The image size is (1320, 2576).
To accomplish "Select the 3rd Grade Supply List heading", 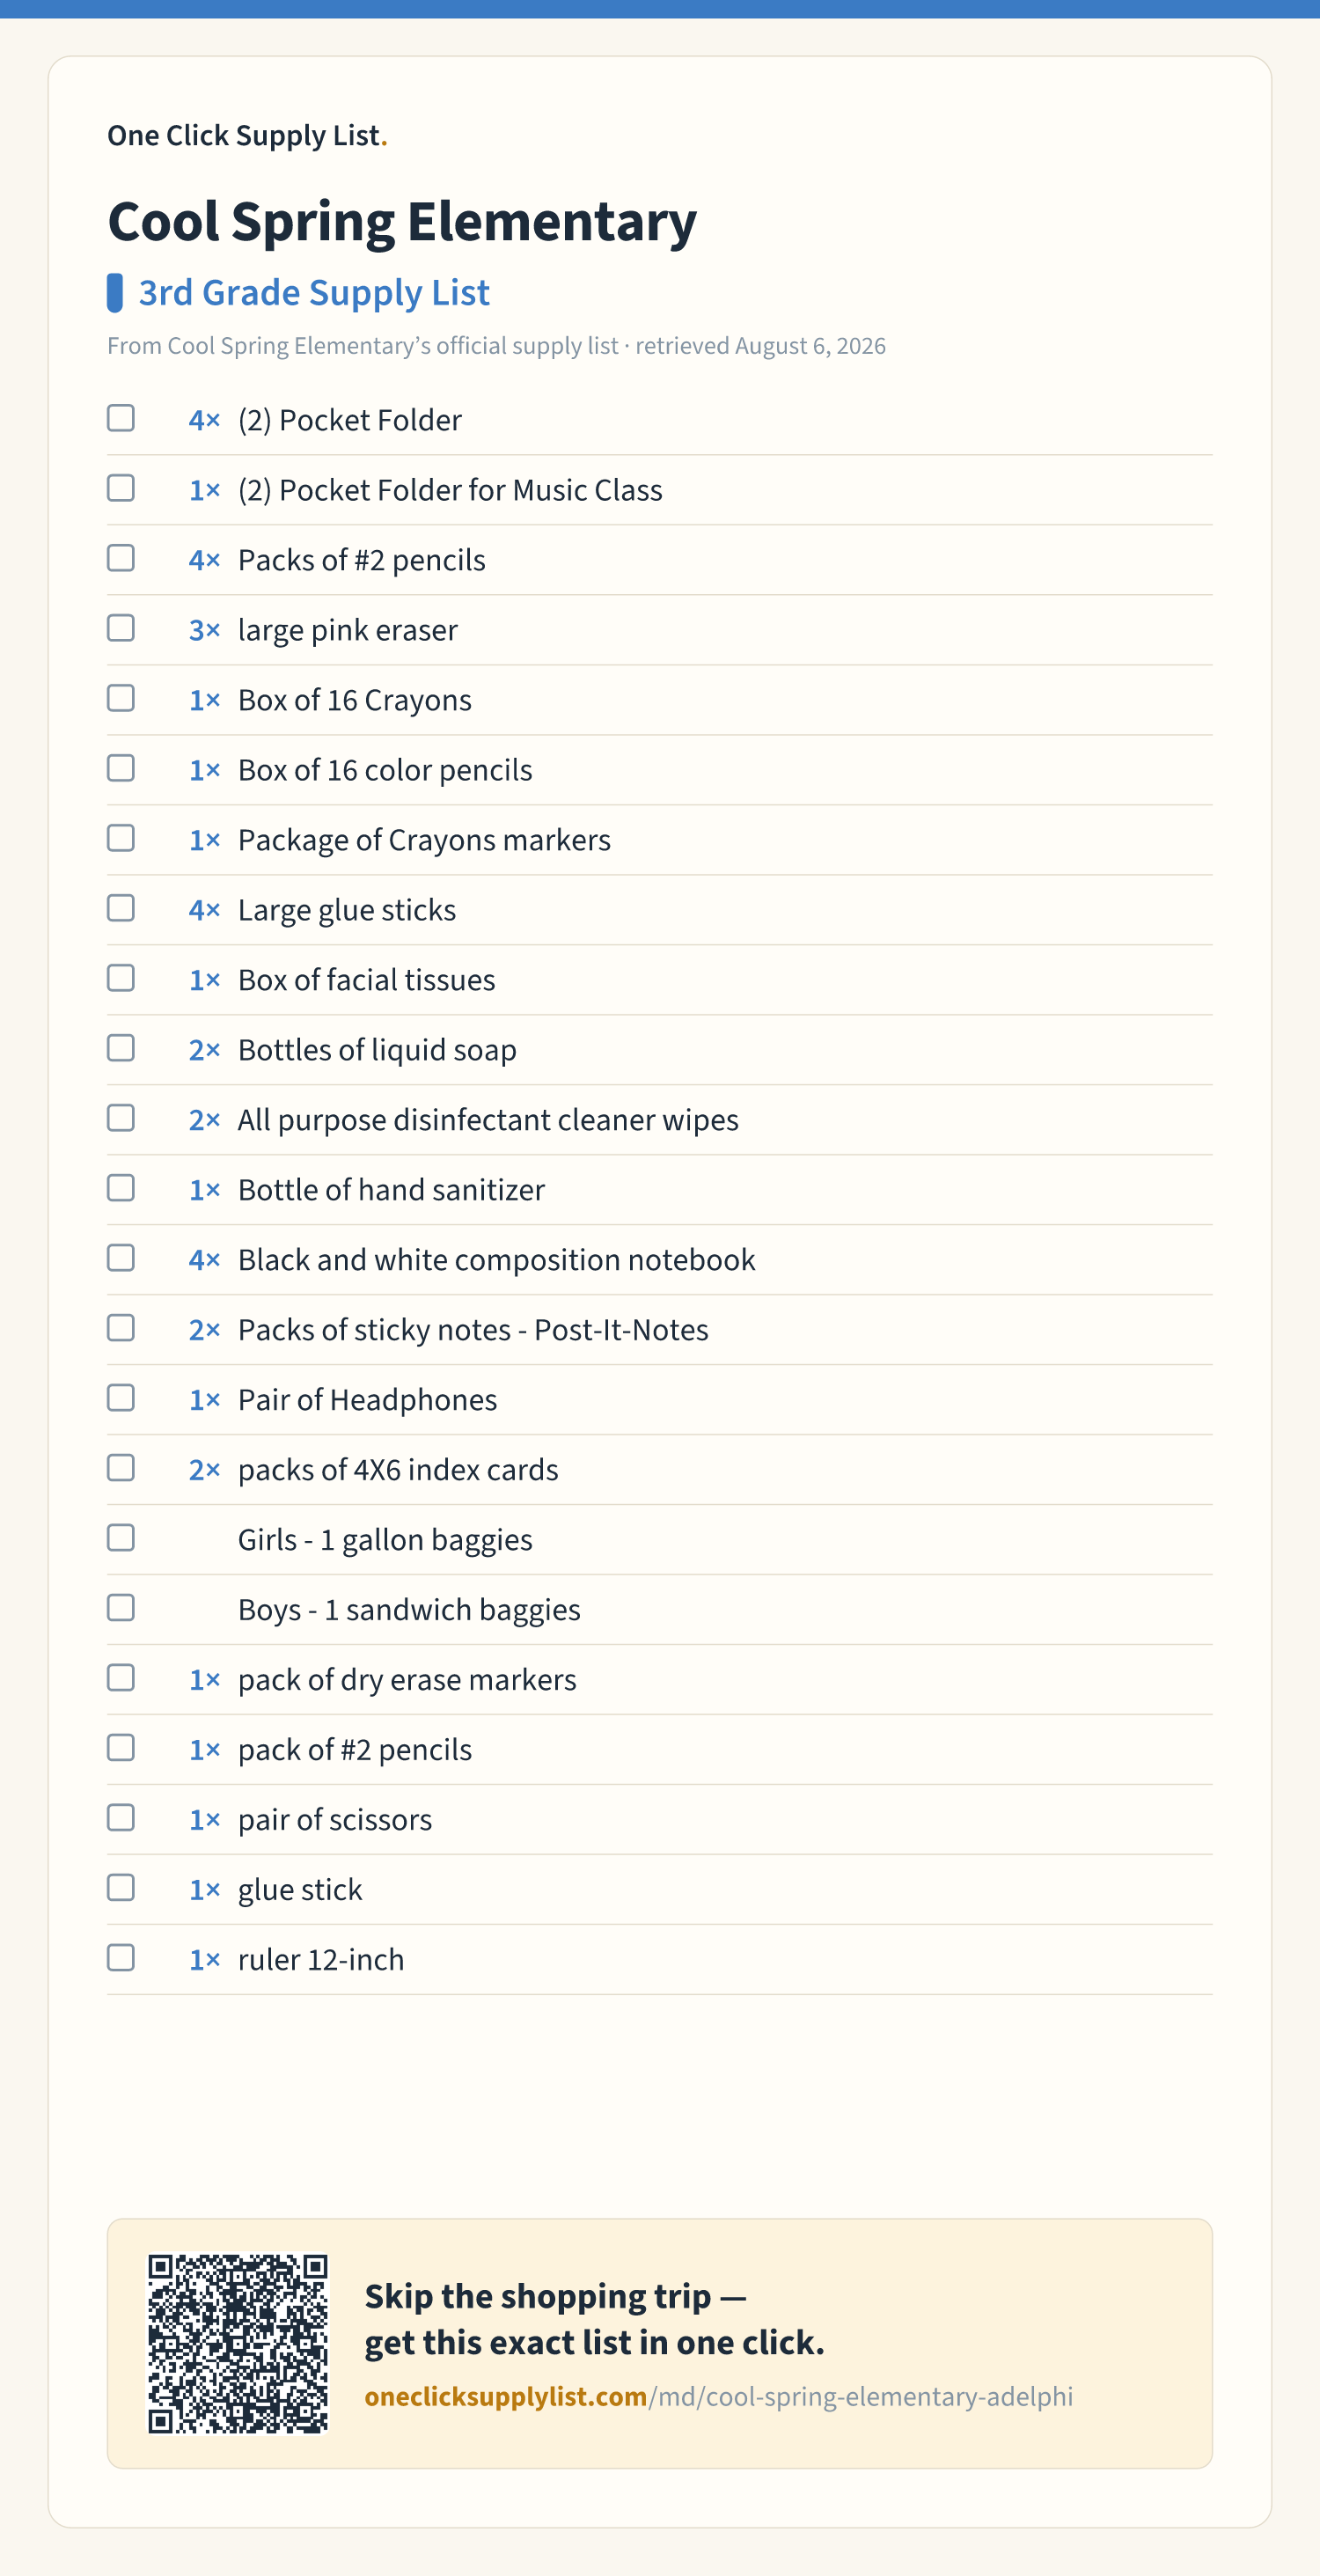I will 314,293.
